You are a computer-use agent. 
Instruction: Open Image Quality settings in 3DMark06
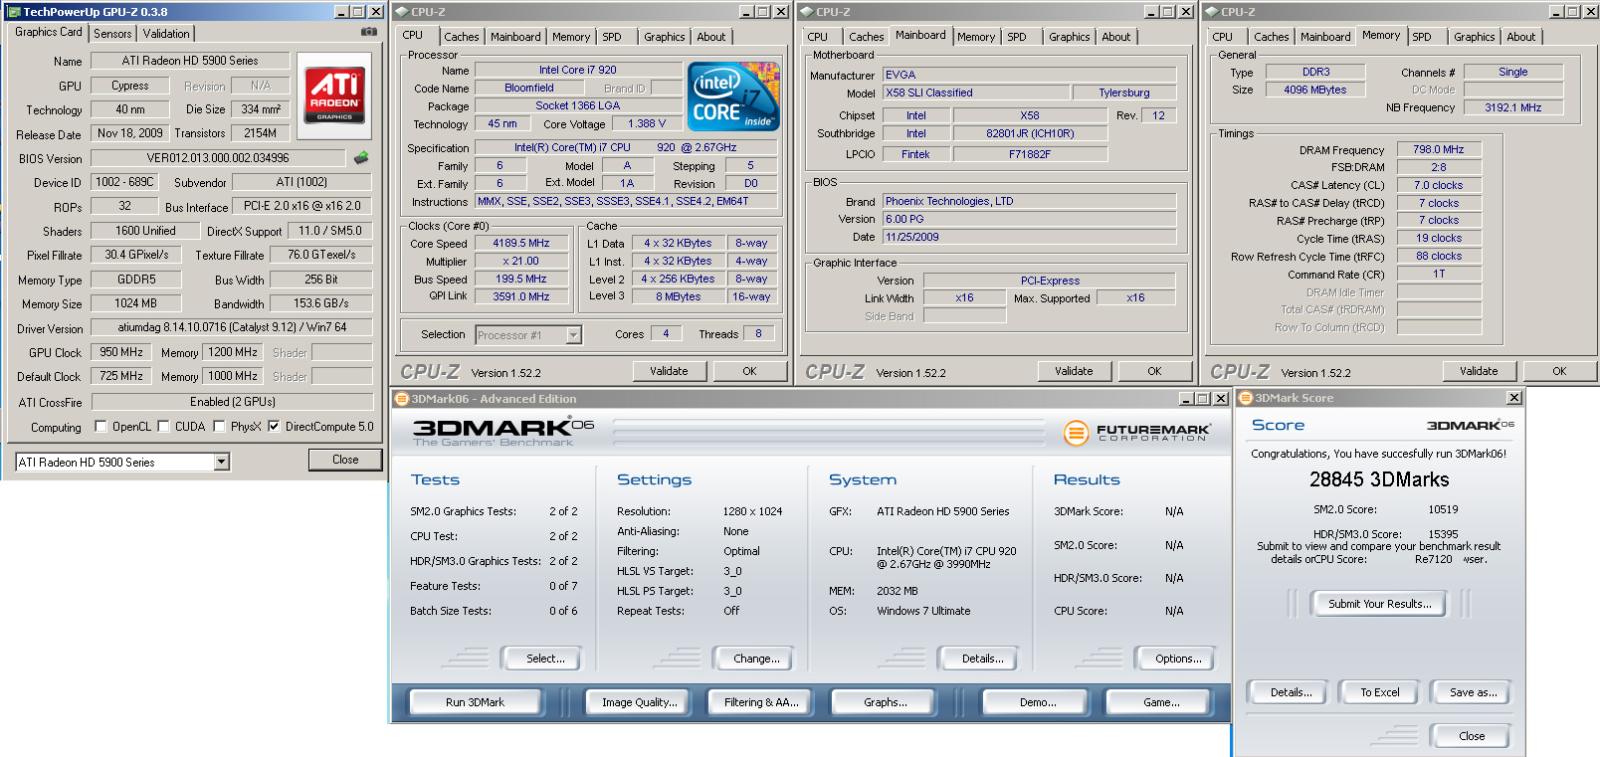[x=639, y=702]
